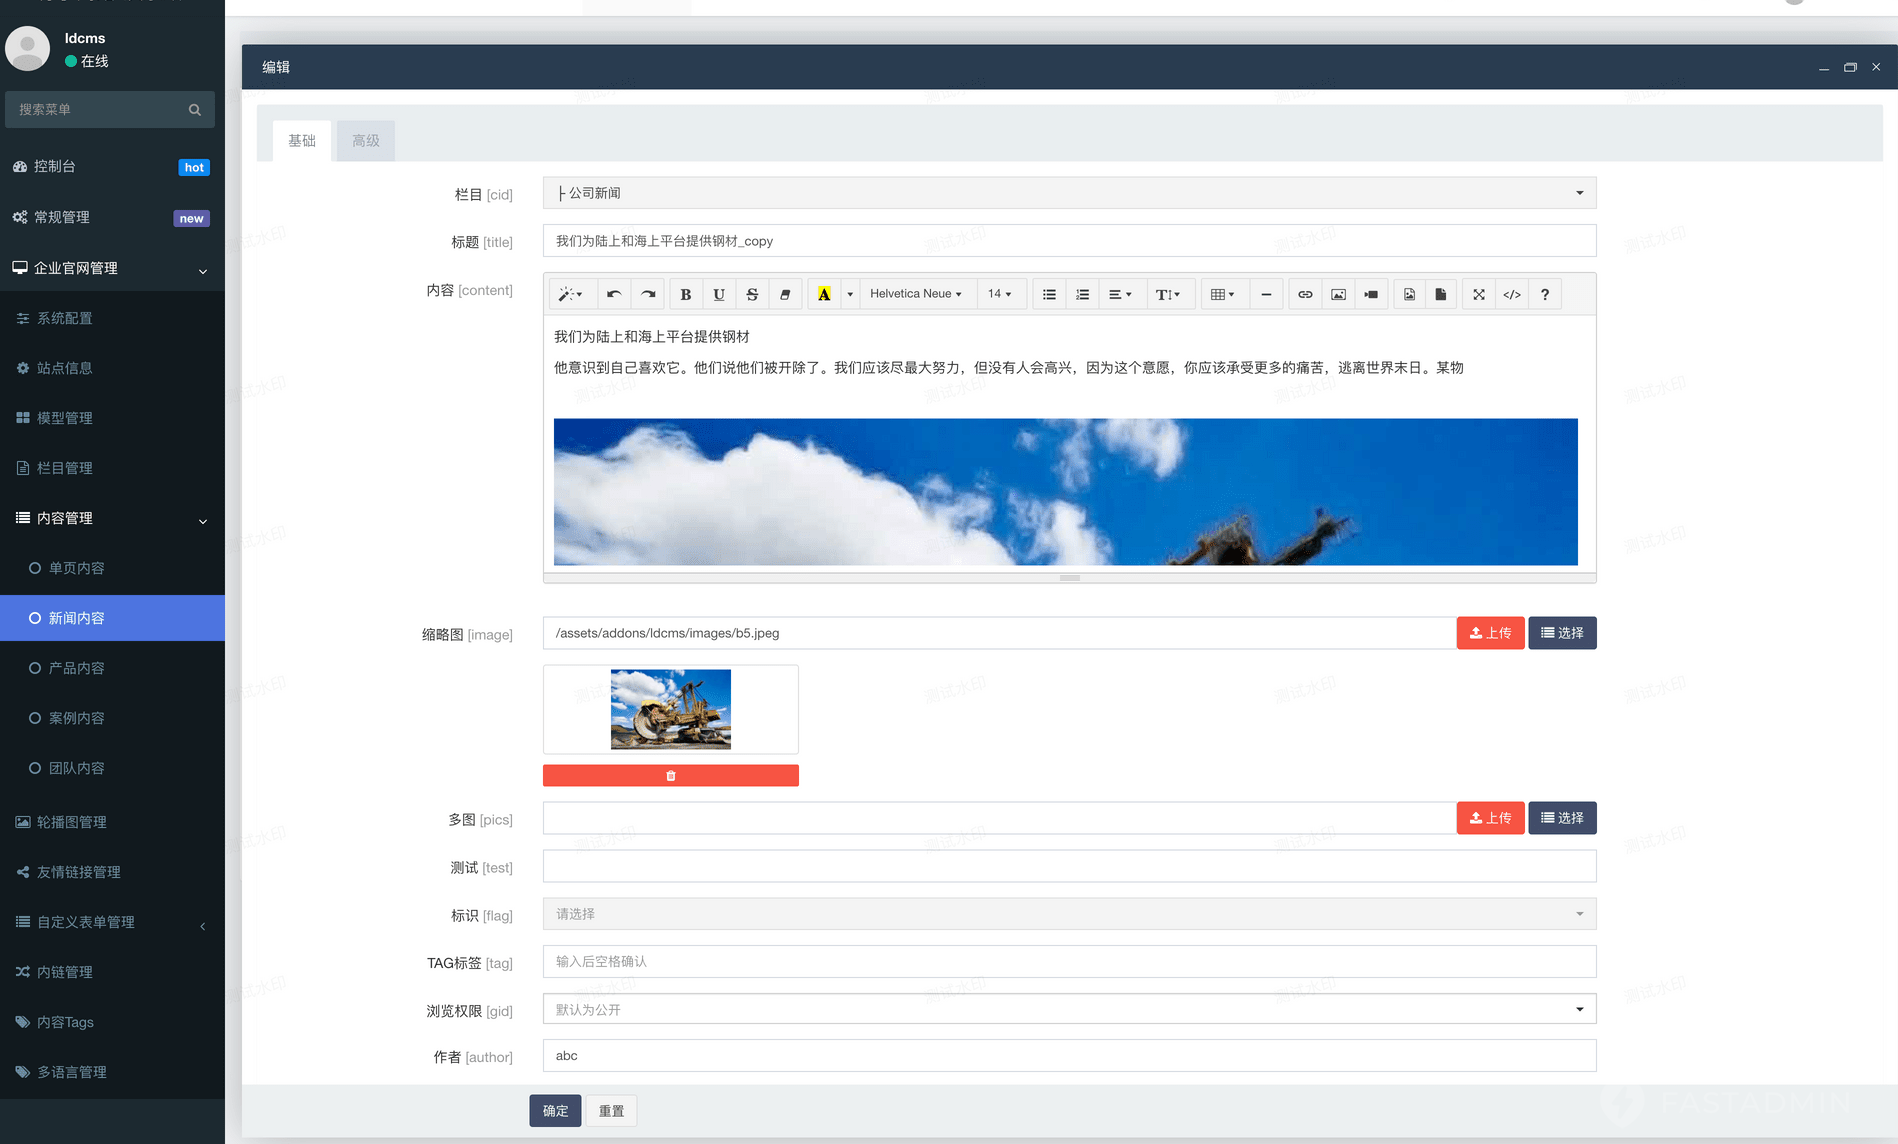Open editor help
Screen dimensions: 1898x1144
tap(1545, 294)
